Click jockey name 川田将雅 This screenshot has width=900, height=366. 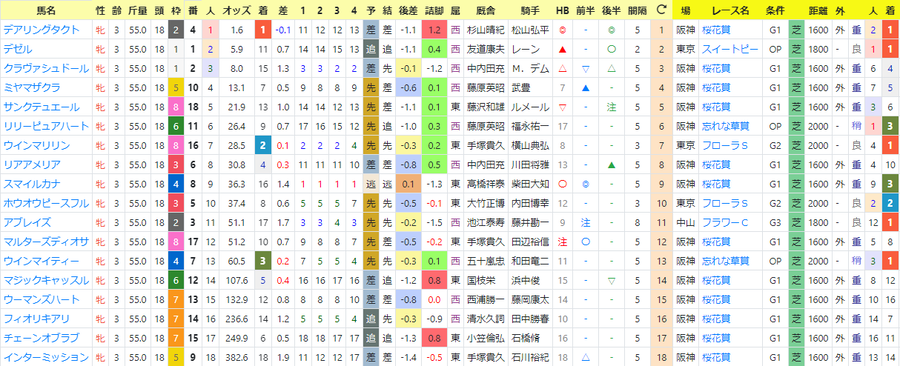pos(530,165)
